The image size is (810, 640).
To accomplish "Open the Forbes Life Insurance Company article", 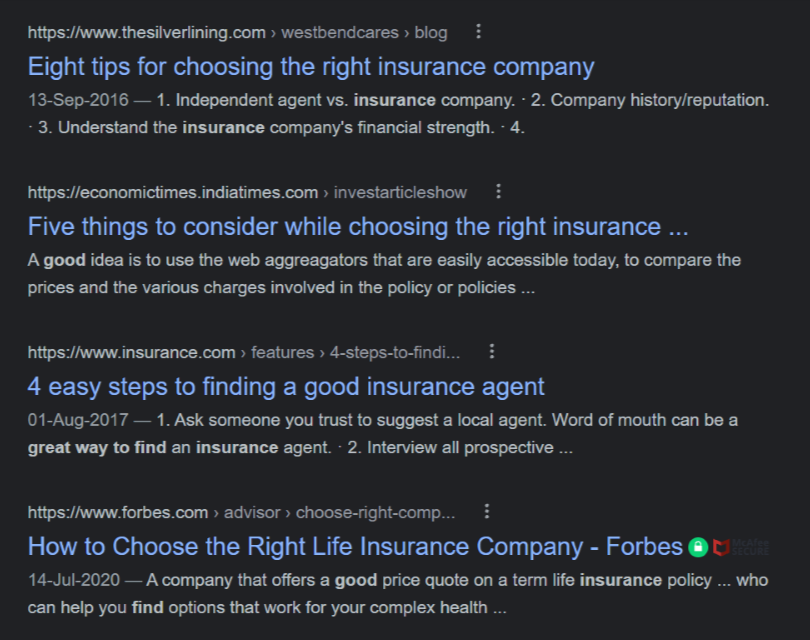I will coord(355,547).
